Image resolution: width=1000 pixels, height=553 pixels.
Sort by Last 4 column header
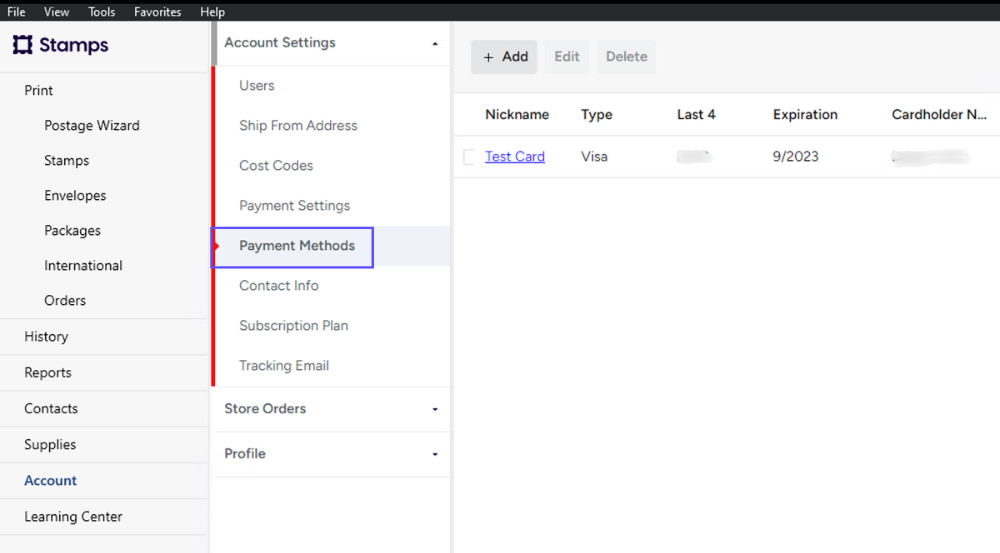tap(696, 115)
